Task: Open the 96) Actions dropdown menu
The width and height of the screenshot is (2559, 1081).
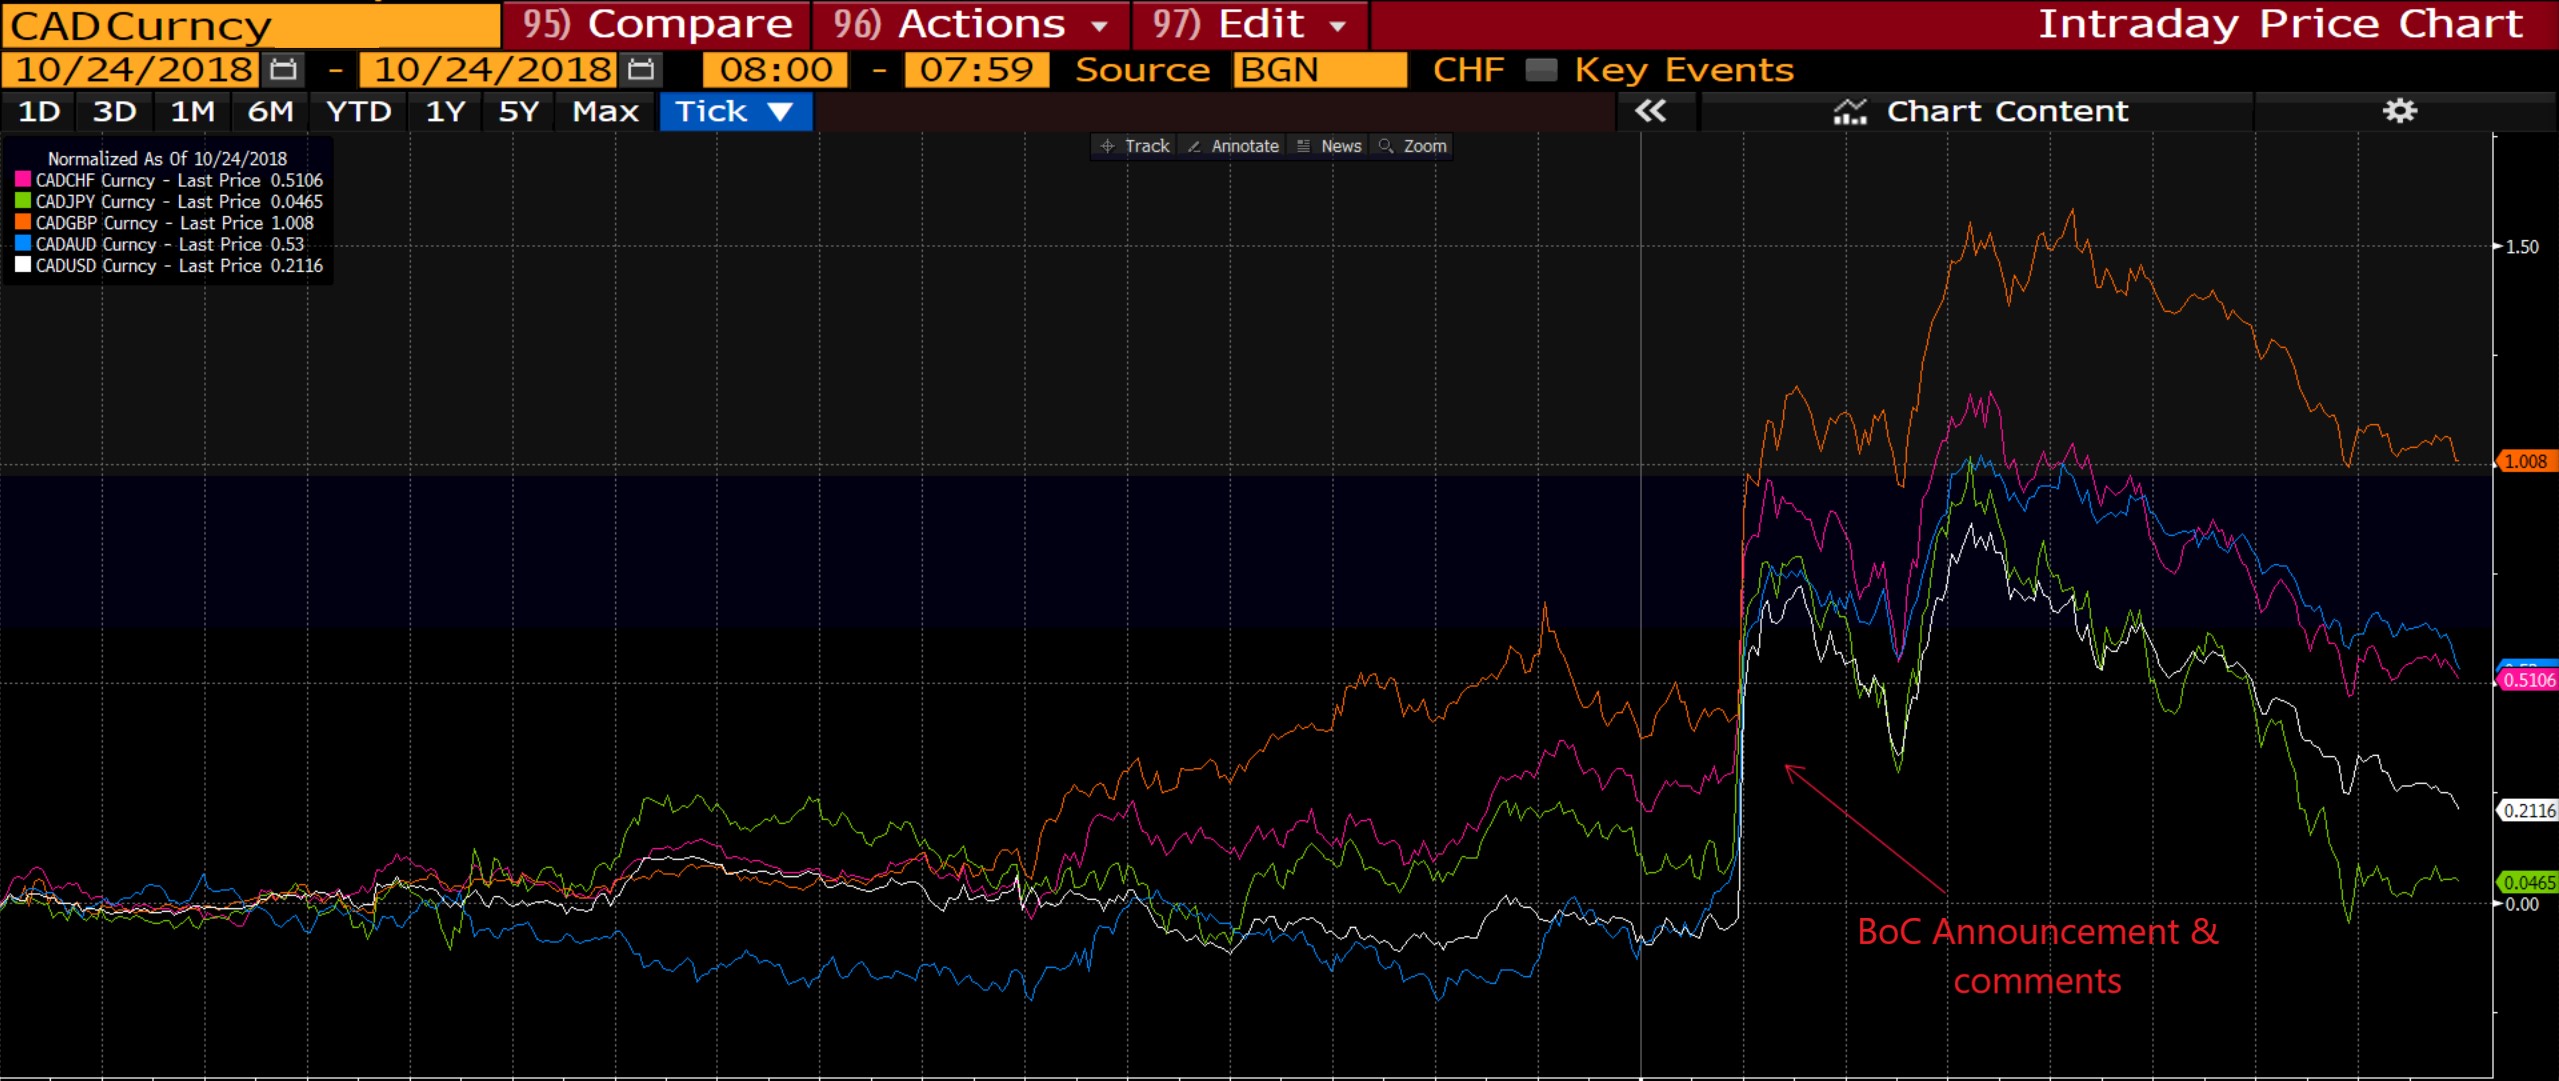Action: (x=970, y=24)
